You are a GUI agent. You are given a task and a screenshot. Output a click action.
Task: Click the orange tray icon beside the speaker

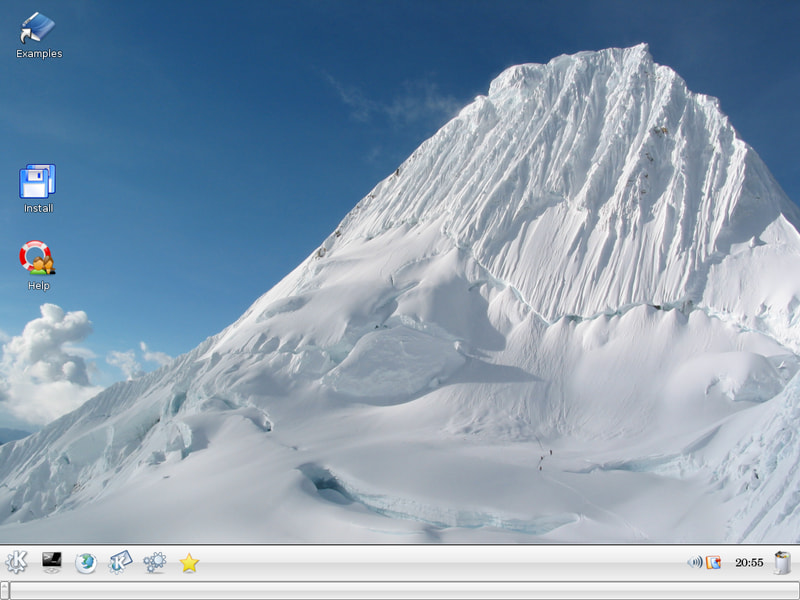(713, 563)
